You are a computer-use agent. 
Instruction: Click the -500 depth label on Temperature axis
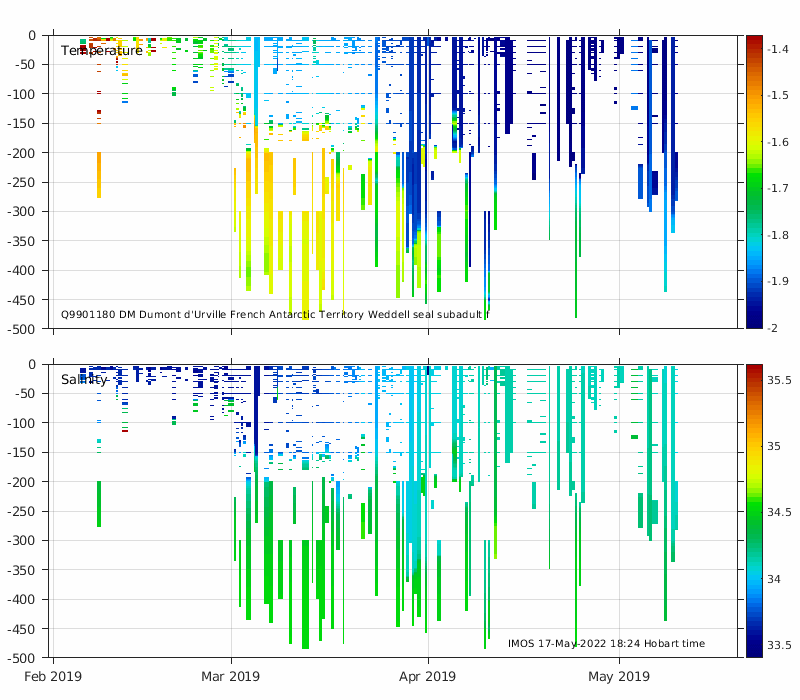pos(22,329)
